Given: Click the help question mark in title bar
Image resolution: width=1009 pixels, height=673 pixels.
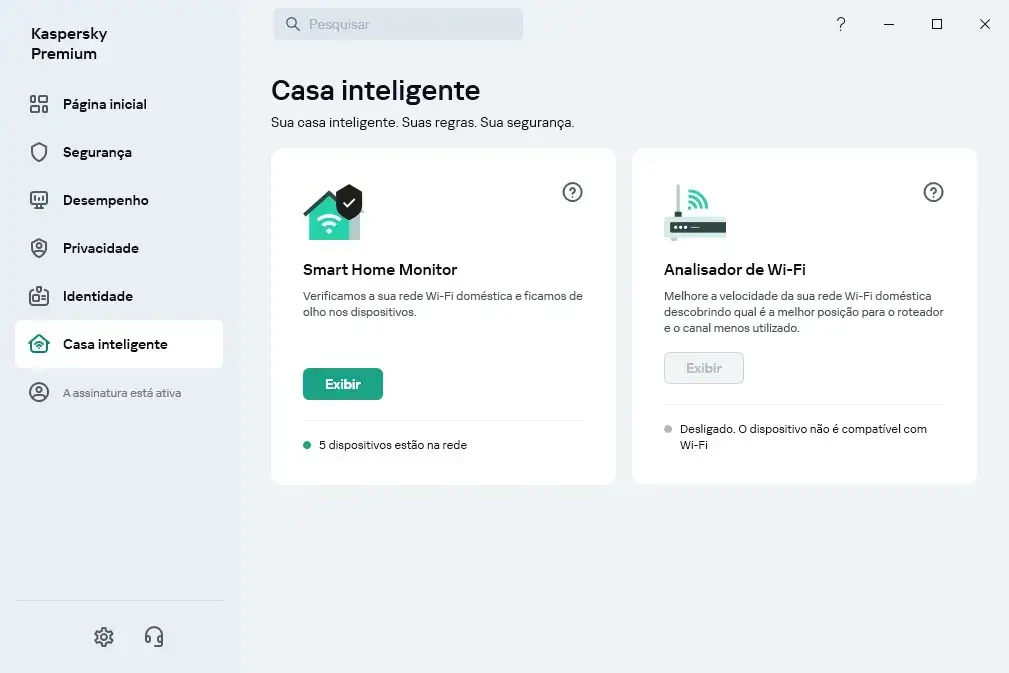Looking at the screenshot, I should pos(841,25).
